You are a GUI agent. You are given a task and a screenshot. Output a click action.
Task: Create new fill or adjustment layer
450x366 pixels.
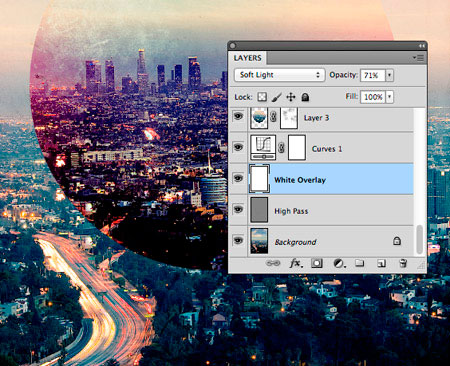click(339, 263)
